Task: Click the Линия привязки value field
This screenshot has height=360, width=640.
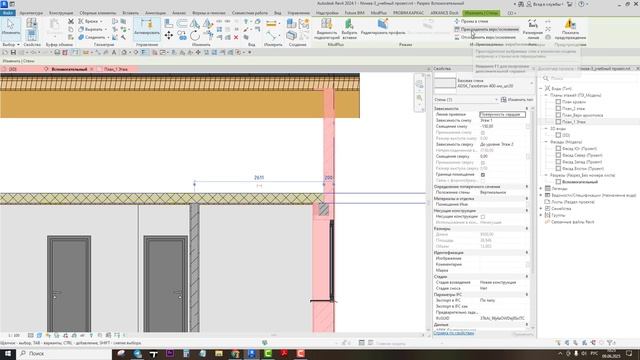Action: click(x=502, y=115)
